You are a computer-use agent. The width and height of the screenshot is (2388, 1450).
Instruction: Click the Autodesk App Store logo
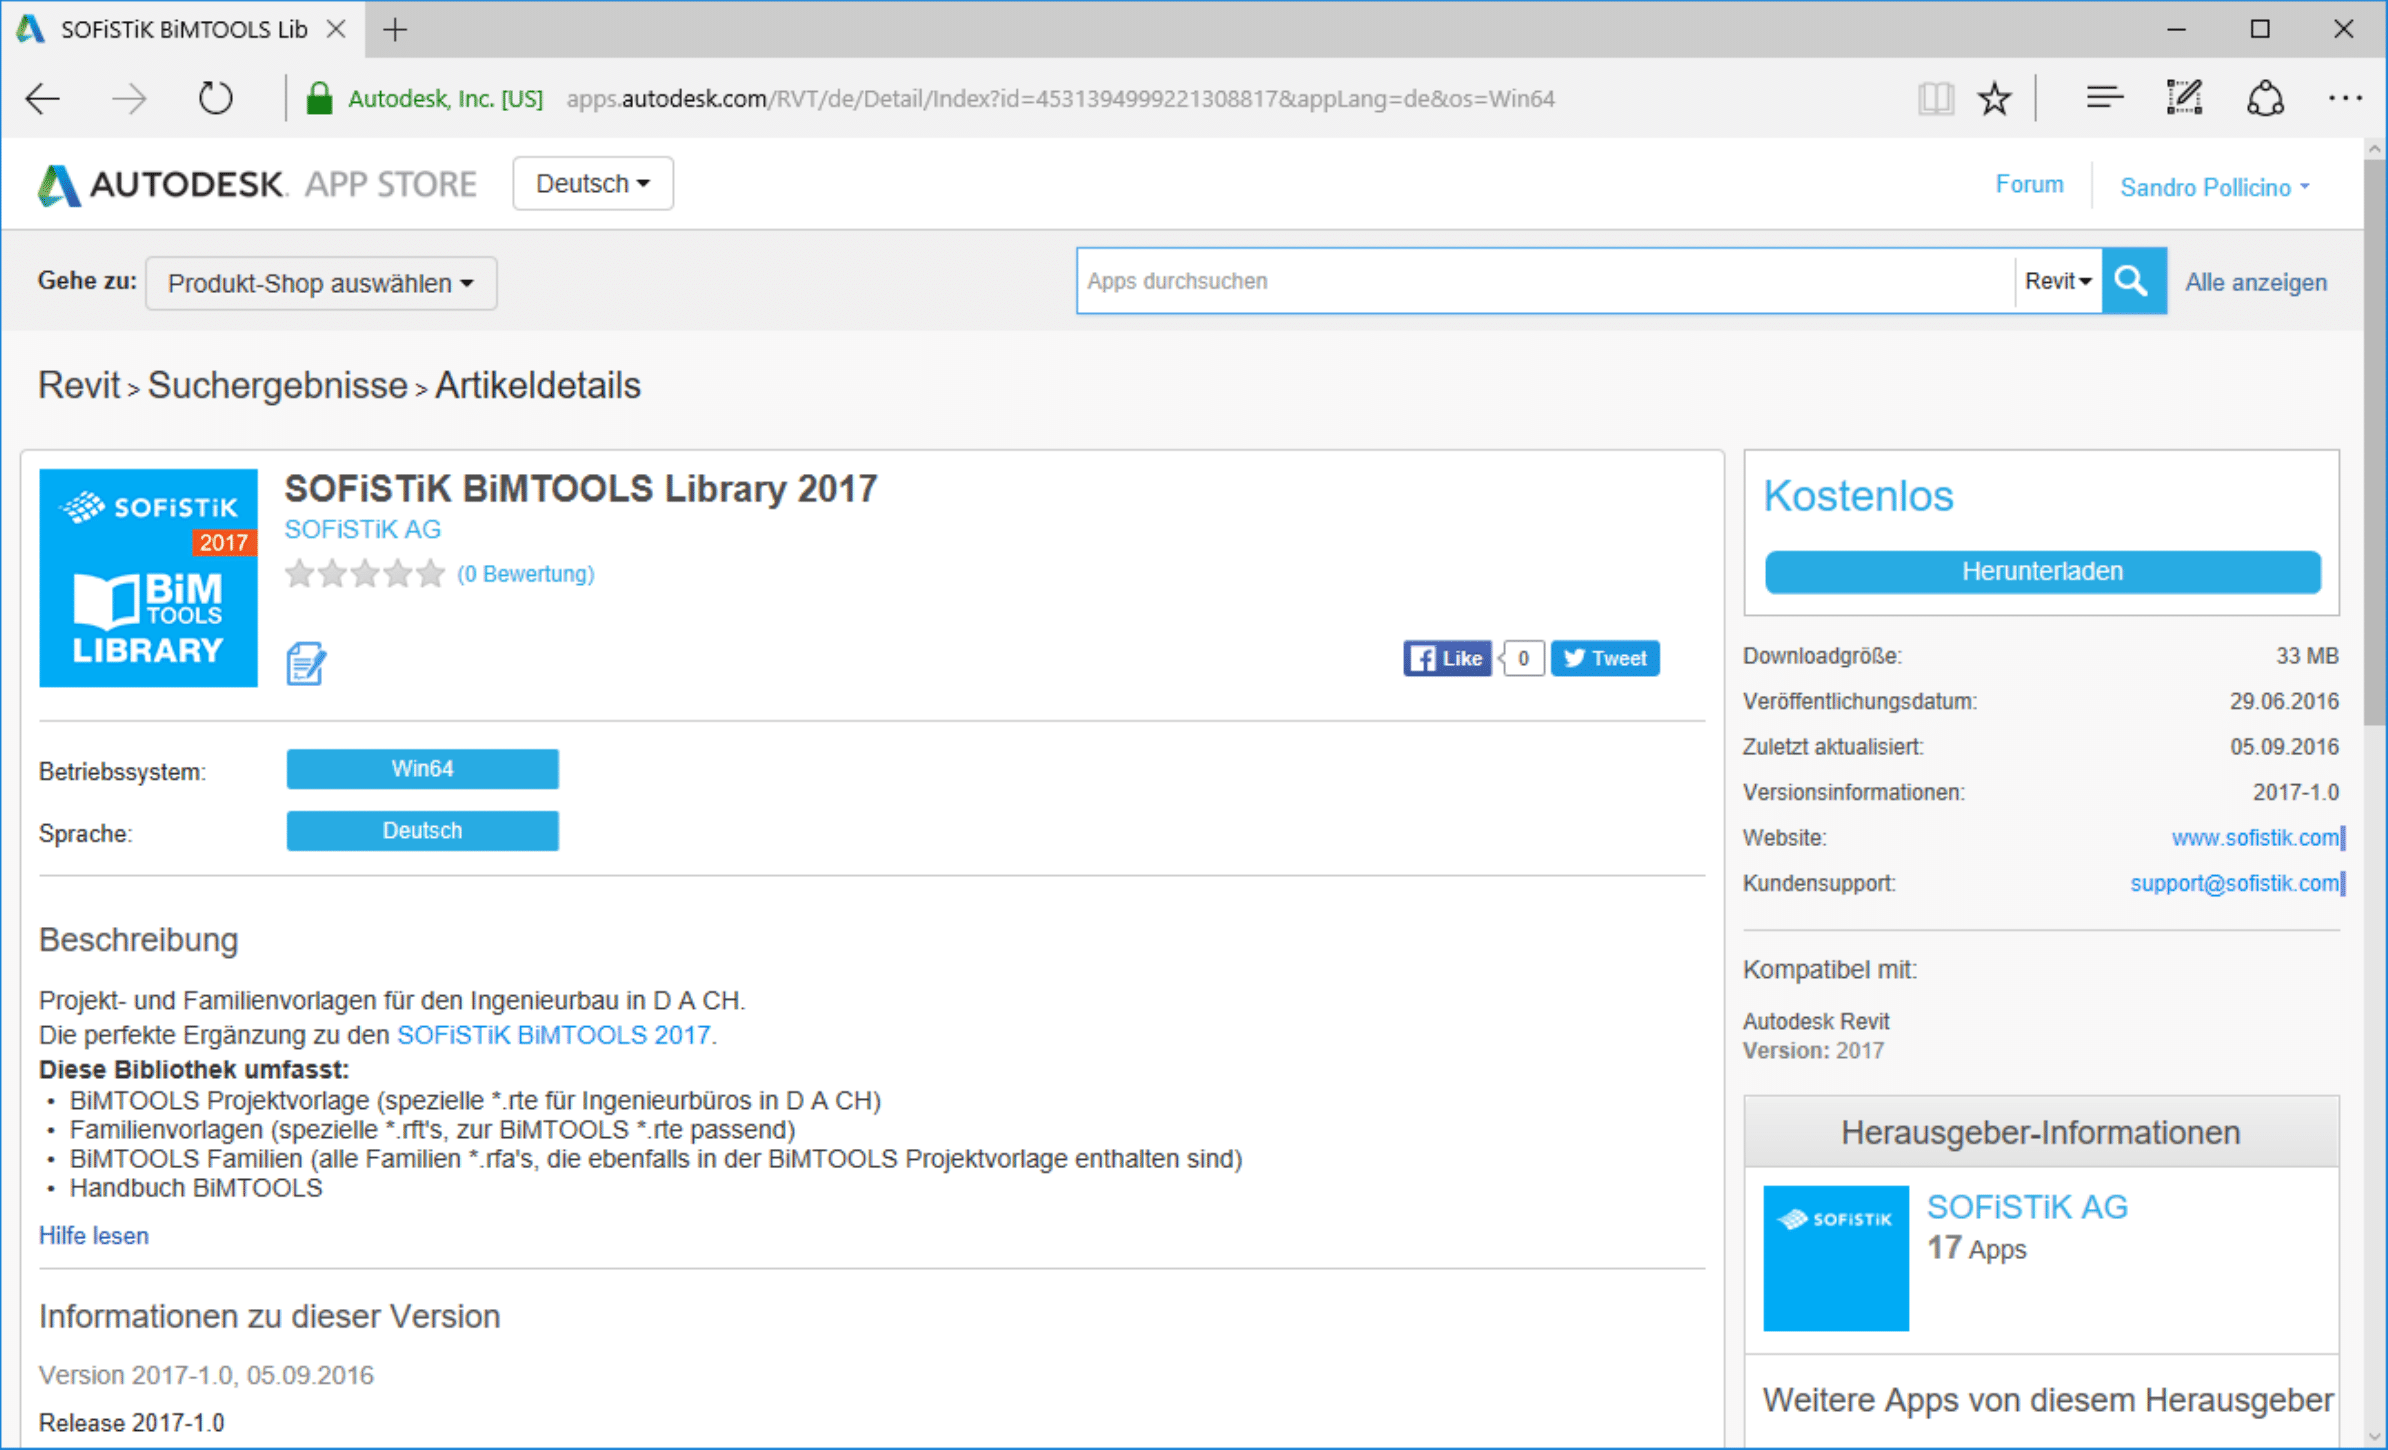(x=257, y=185)
